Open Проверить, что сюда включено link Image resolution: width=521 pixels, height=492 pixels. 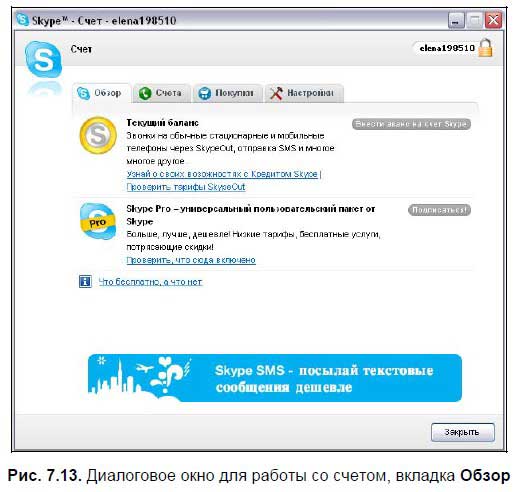(191, 260)
